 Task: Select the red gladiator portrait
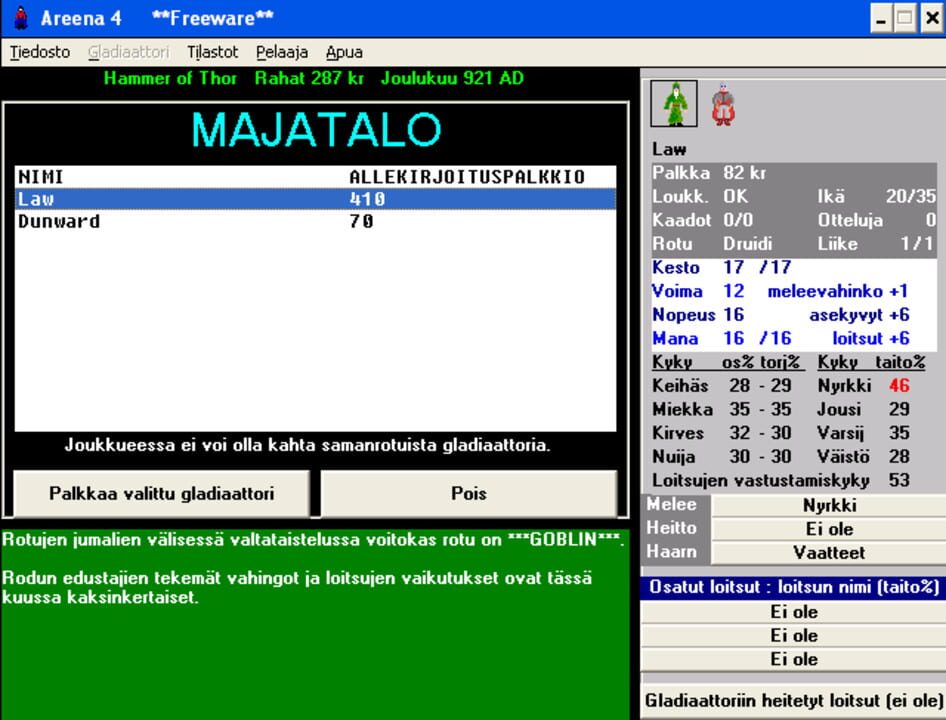723,104
